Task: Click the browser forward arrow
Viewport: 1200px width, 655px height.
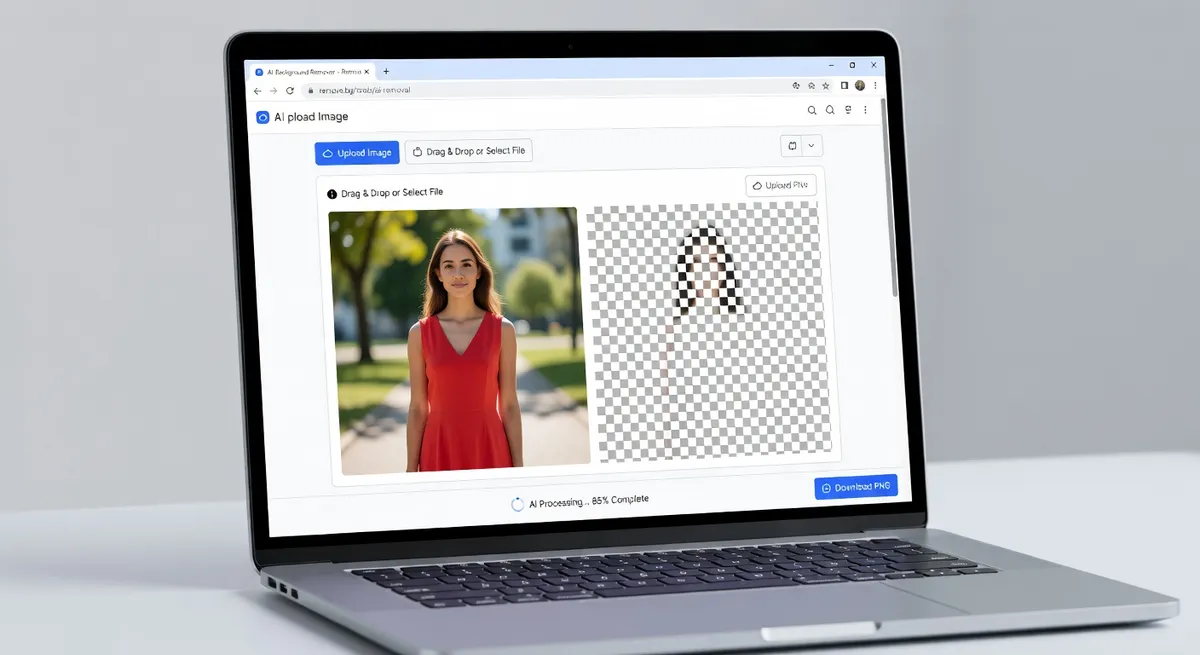Action: [273, 90]
